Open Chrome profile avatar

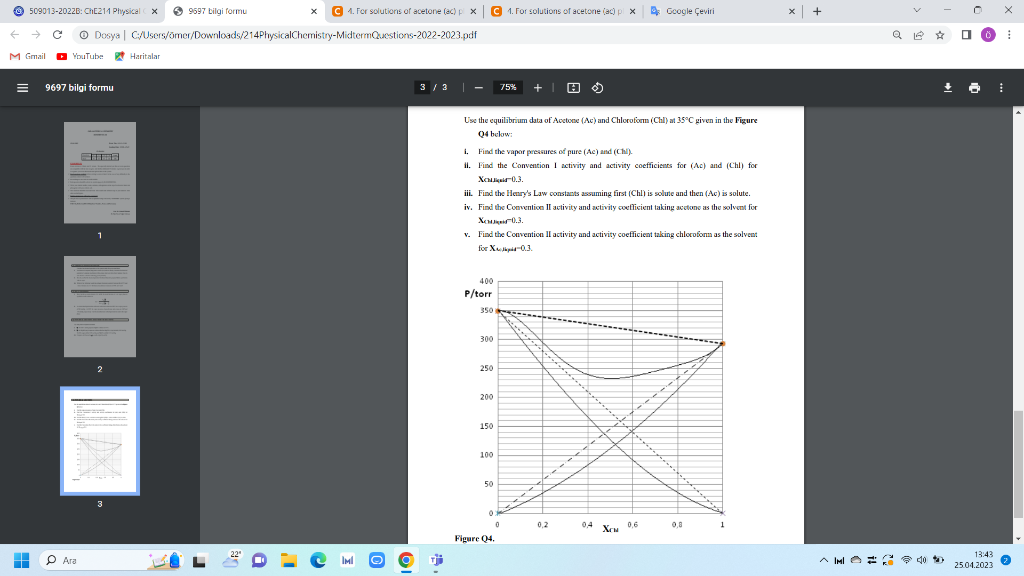(988, 35)
